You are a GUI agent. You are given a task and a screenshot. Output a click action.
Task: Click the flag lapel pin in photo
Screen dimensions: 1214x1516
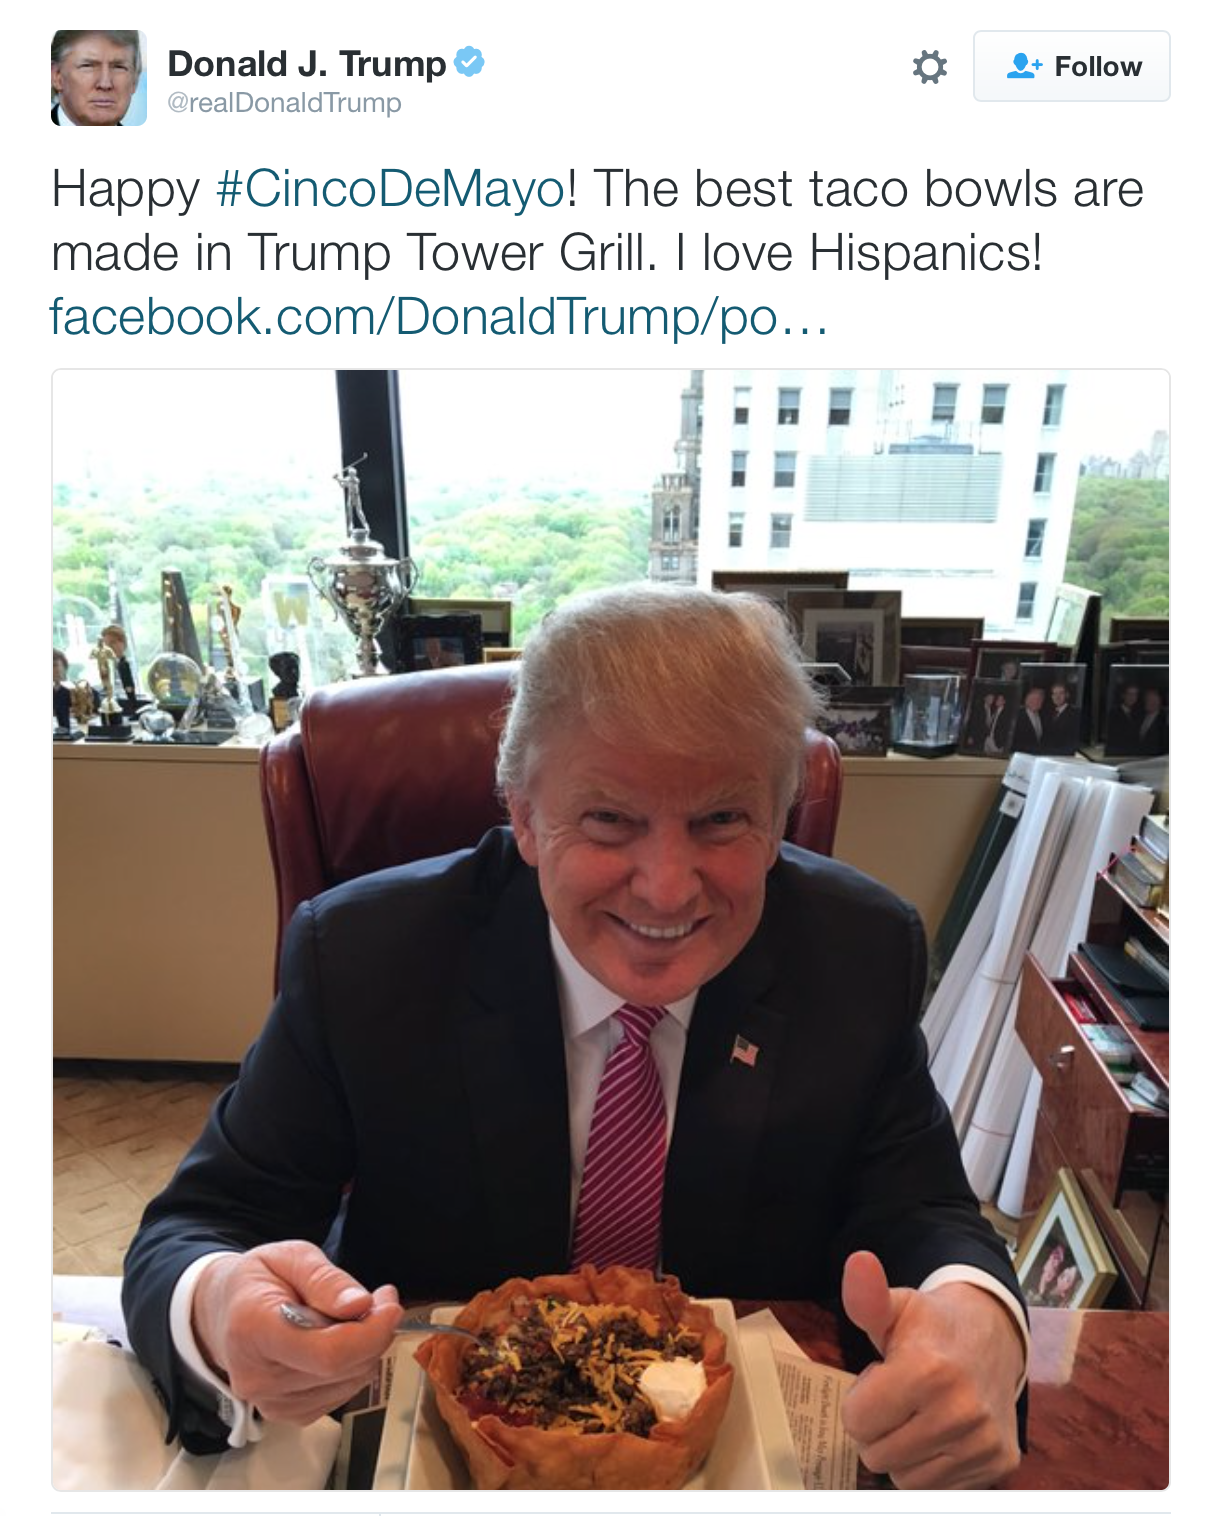click(x=744, y=1050)
